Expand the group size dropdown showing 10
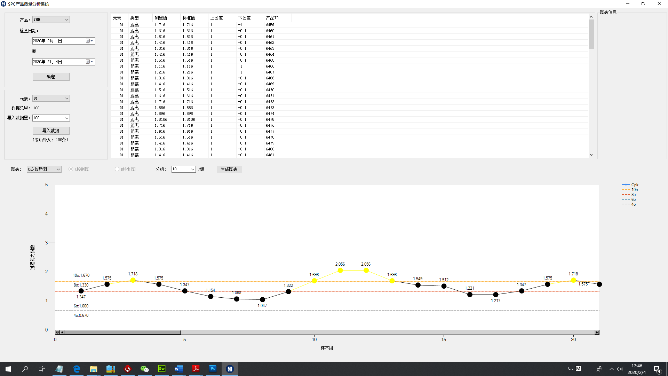The width and height of the screenshot is (668, 376). coord(183,169)
